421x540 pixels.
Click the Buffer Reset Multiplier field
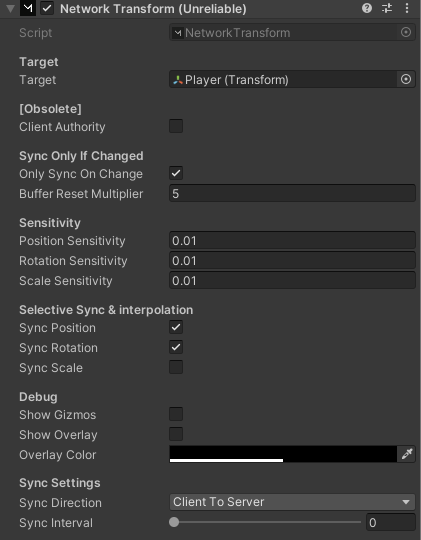coord(292,193)
